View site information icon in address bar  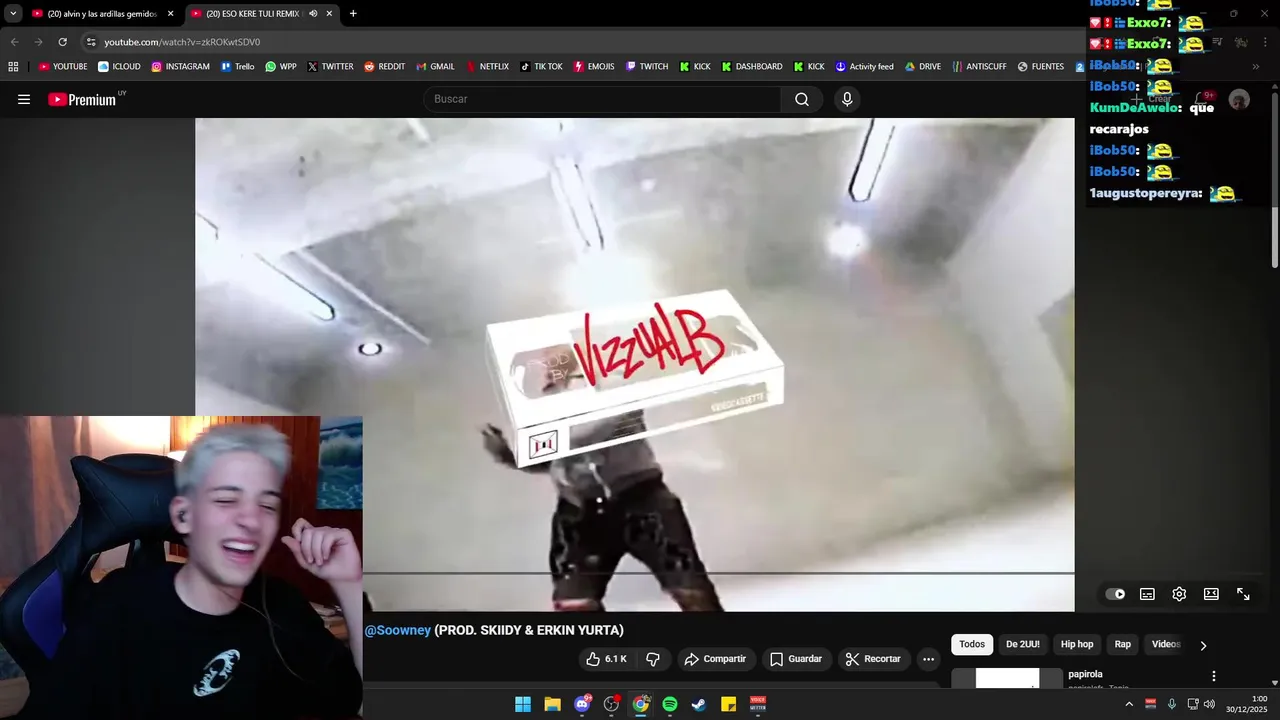90,42
